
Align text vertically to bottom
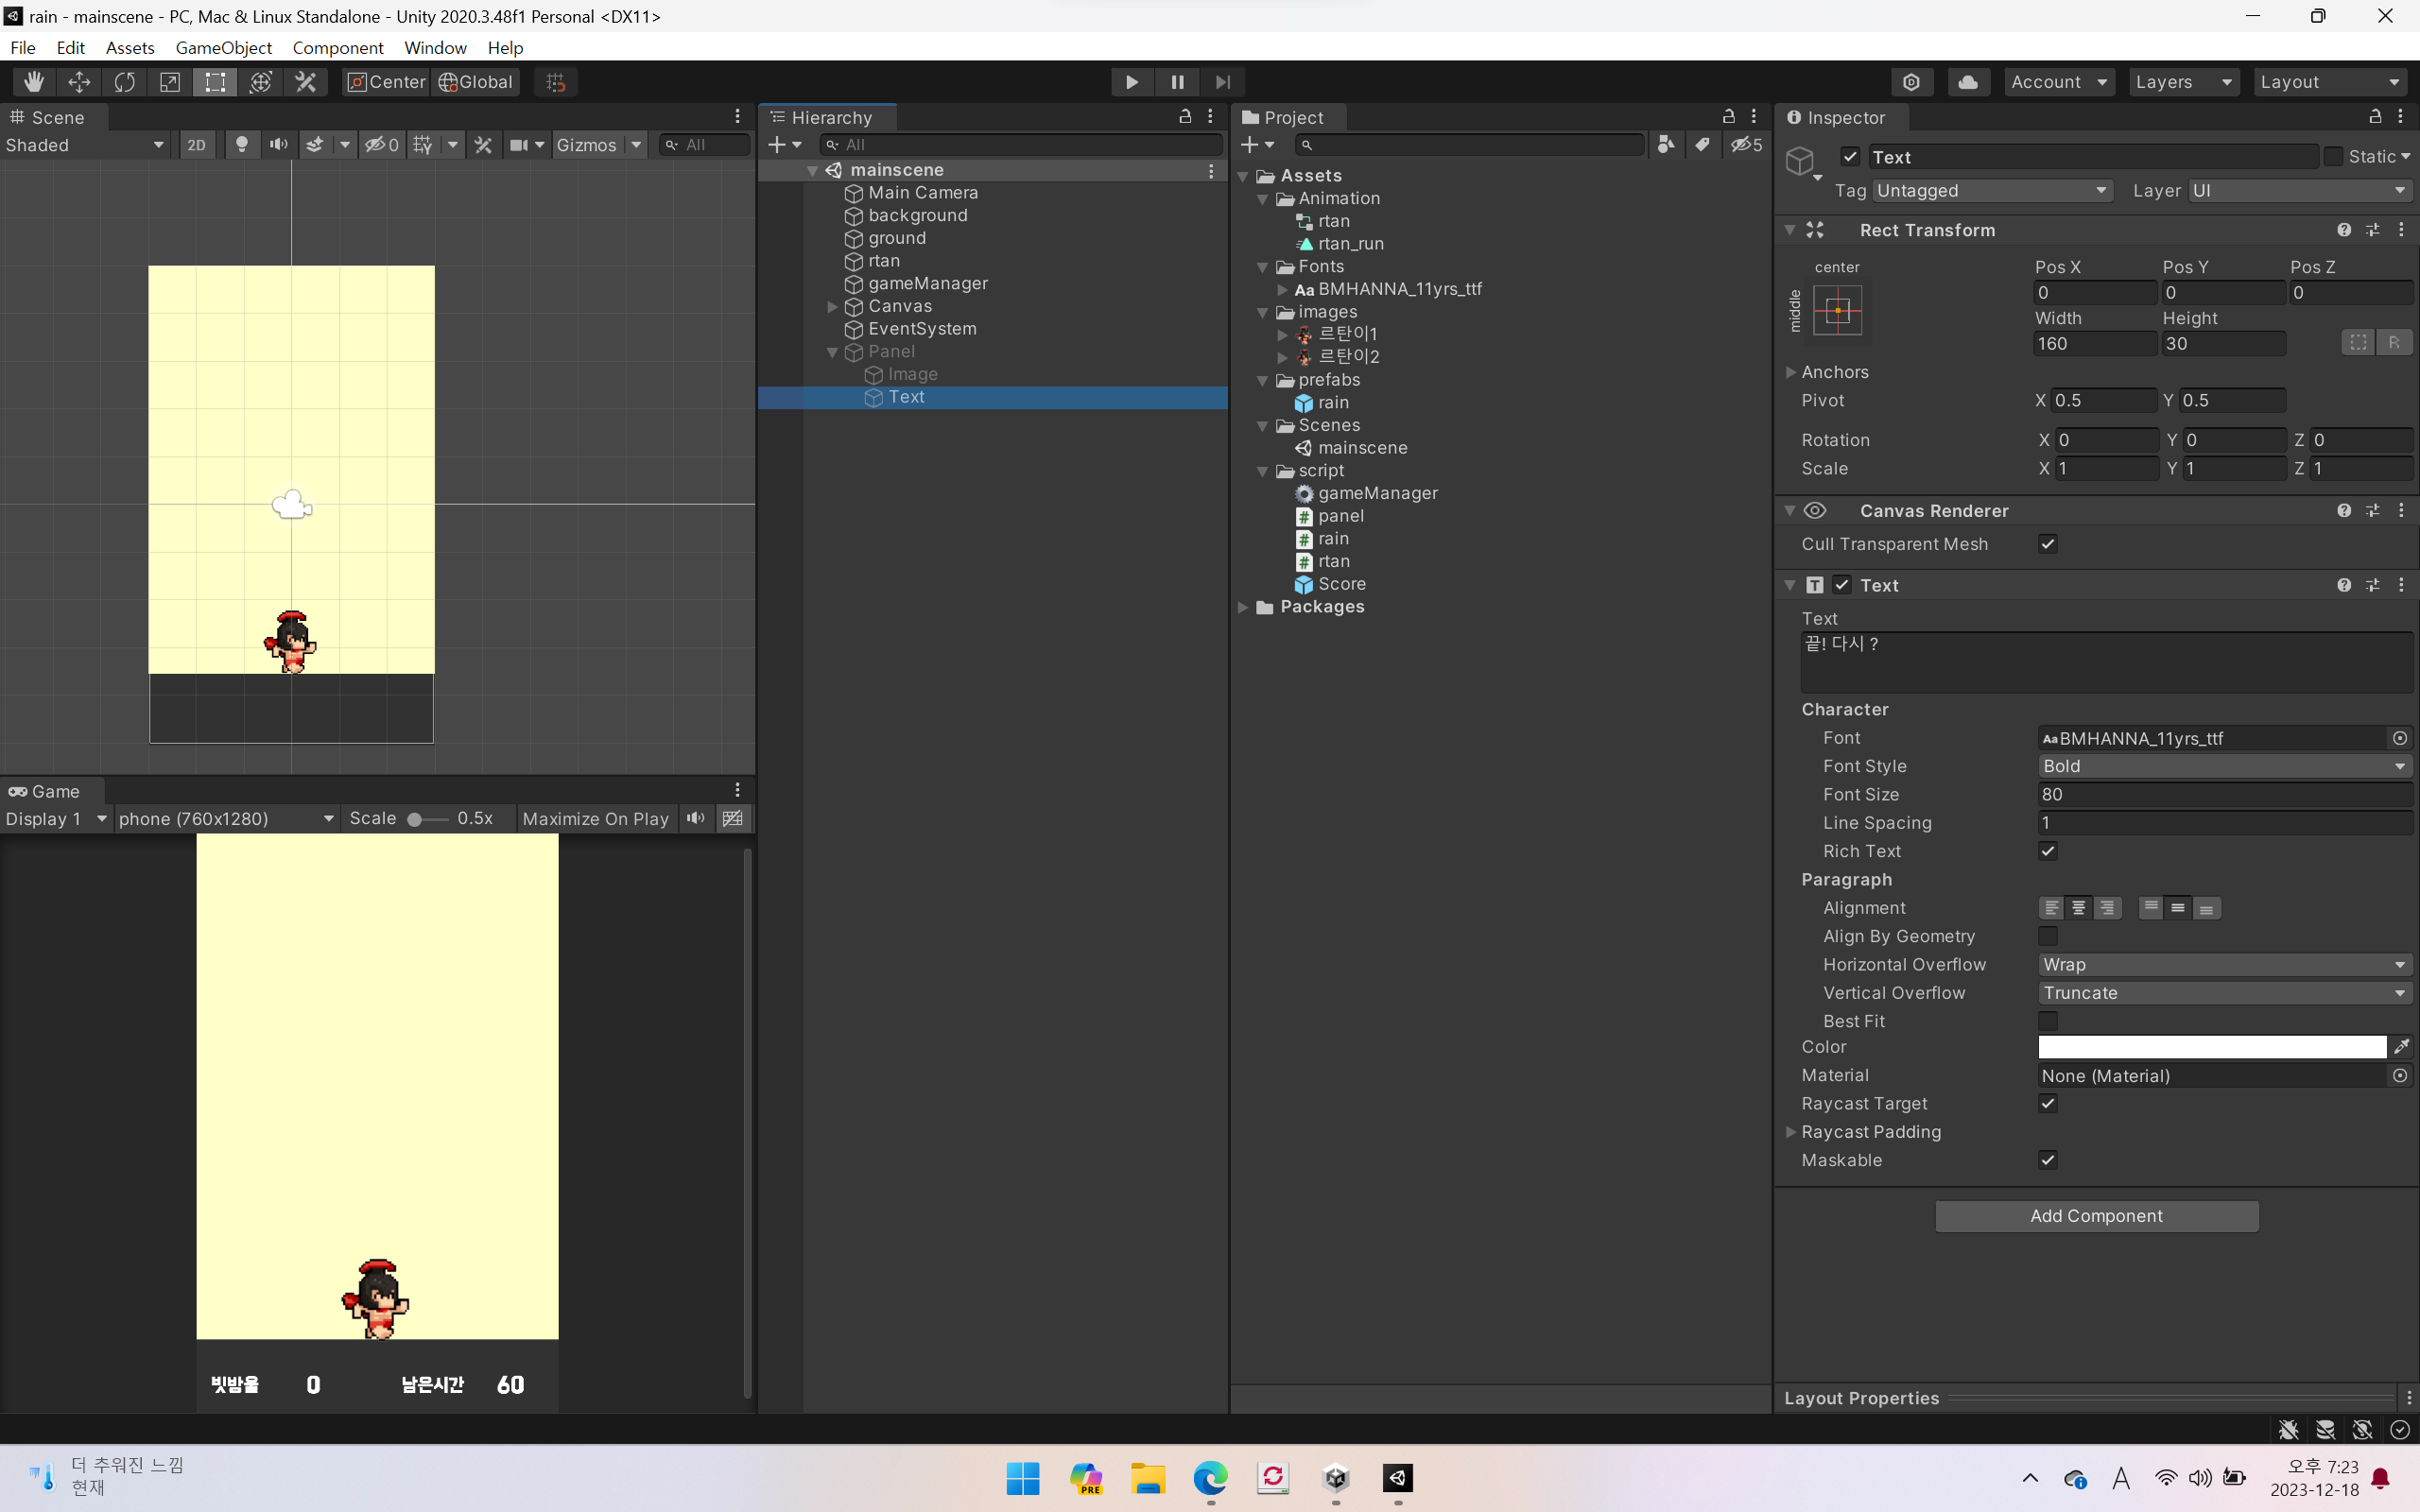tap(2206, 908)
